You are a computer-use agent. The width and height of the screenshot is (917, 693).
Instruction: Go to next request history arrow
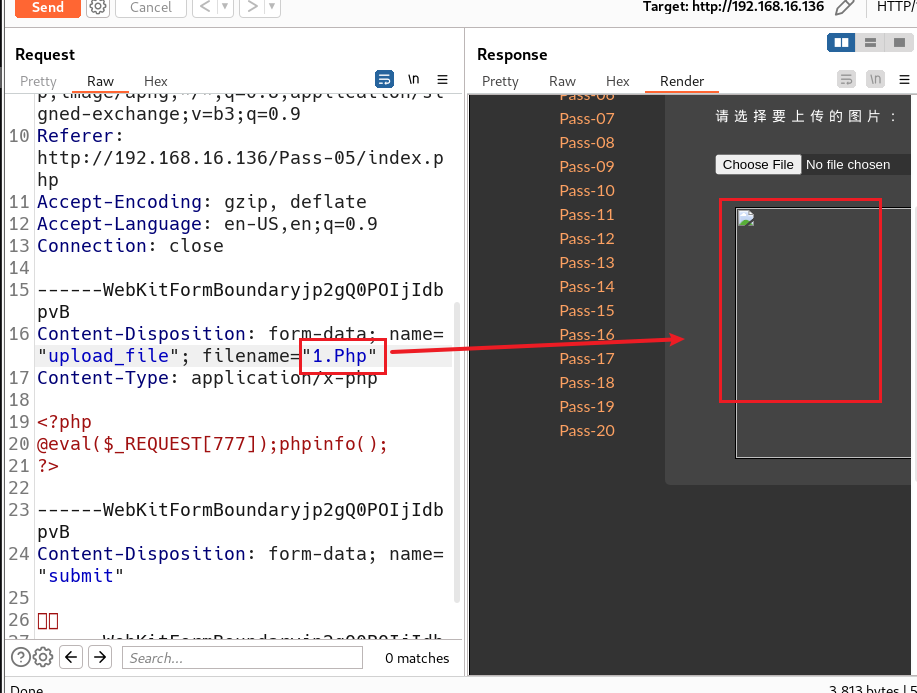point(252,7)
